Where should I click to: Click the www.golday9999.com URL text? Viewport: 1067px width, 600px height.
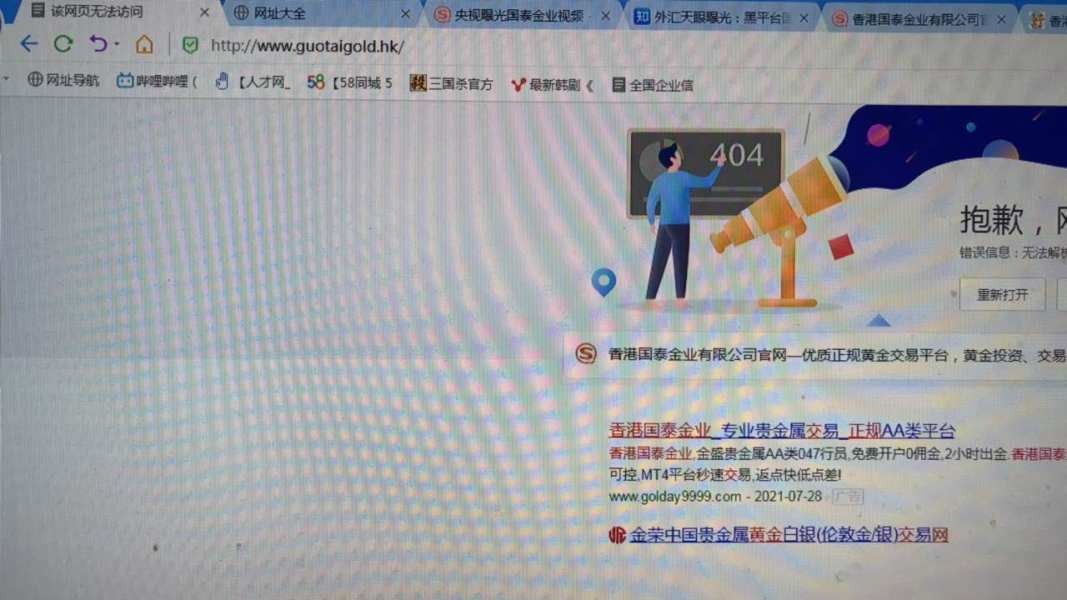pos(674,497)
